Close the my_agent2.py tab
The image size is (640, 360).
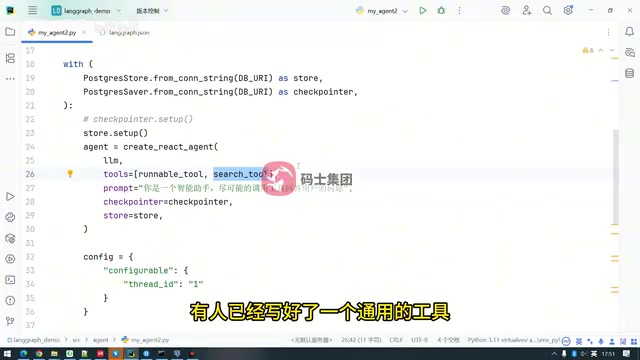tap(84, 32)
